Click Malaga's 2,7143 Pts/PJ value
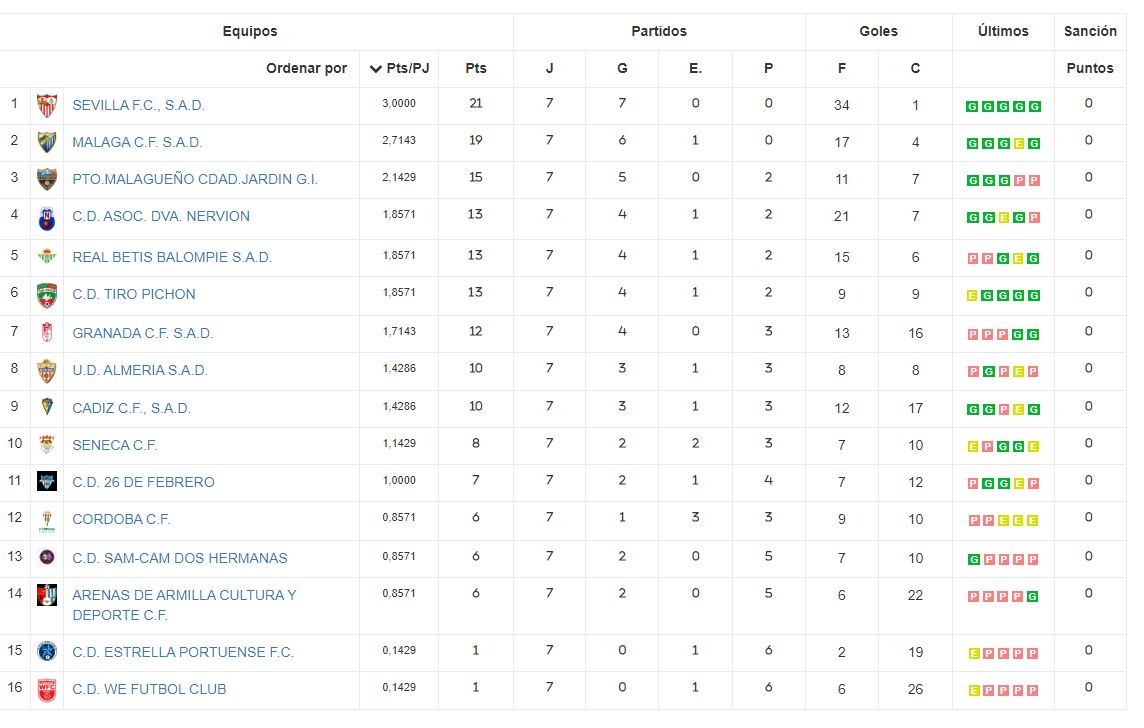Image resolution: width=1144 pixels, height=728 pixels. 399,141
